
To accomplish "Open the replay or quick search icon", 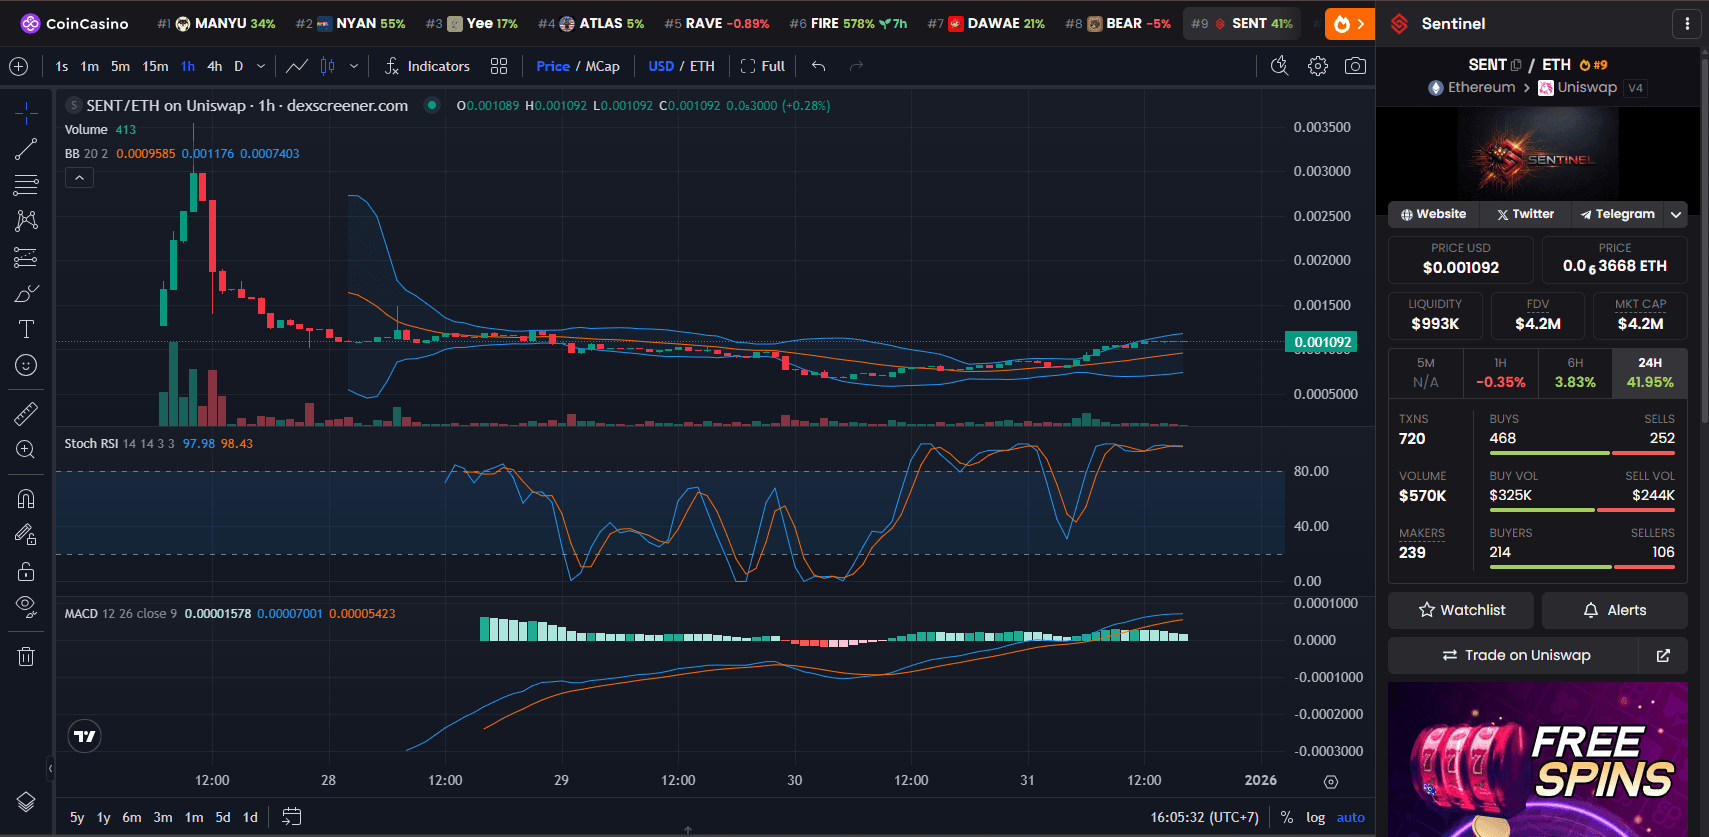I will 1279,66.
